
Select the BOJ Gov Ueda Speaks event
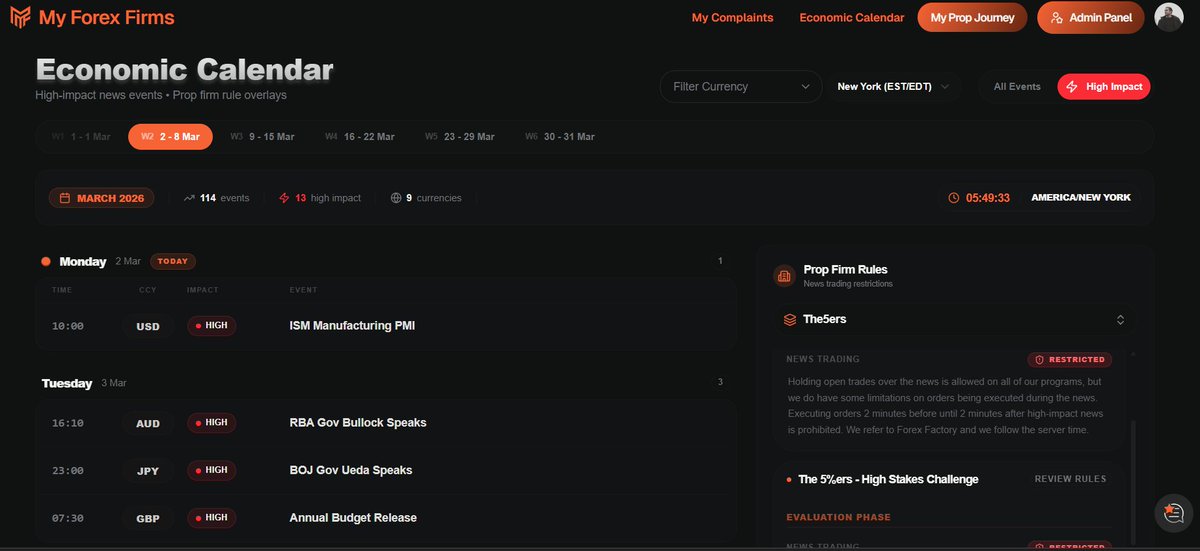click(351, 470)
